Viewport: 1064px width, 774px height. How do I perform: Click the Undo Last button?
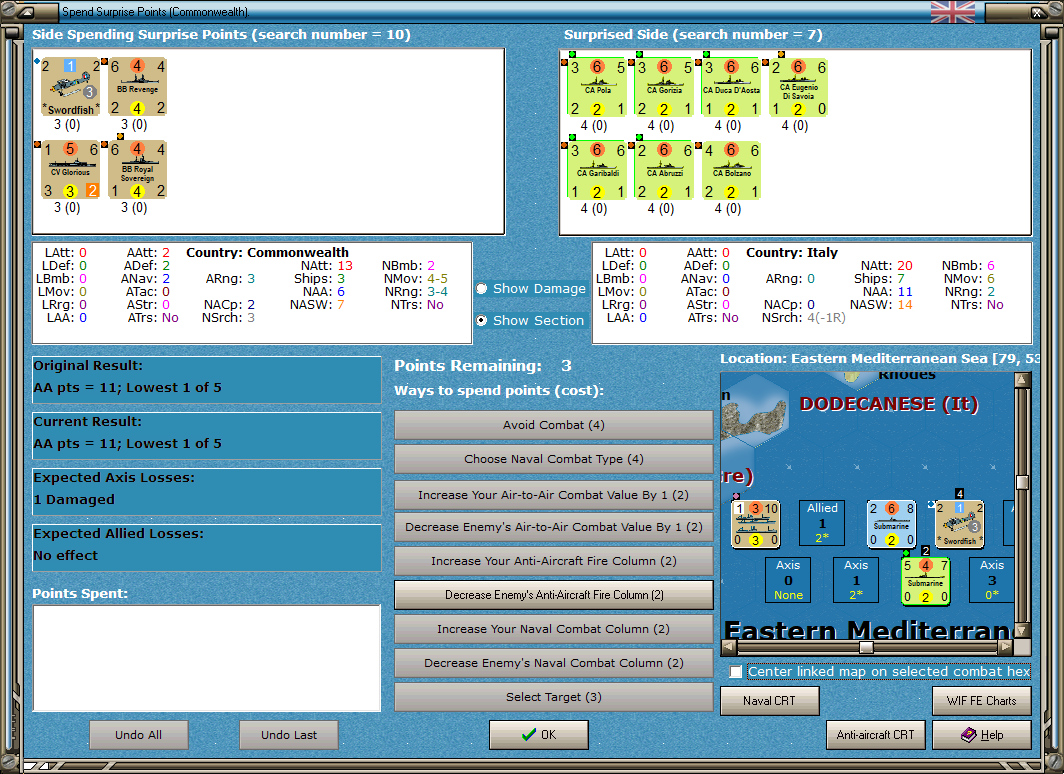coord(288,735)
